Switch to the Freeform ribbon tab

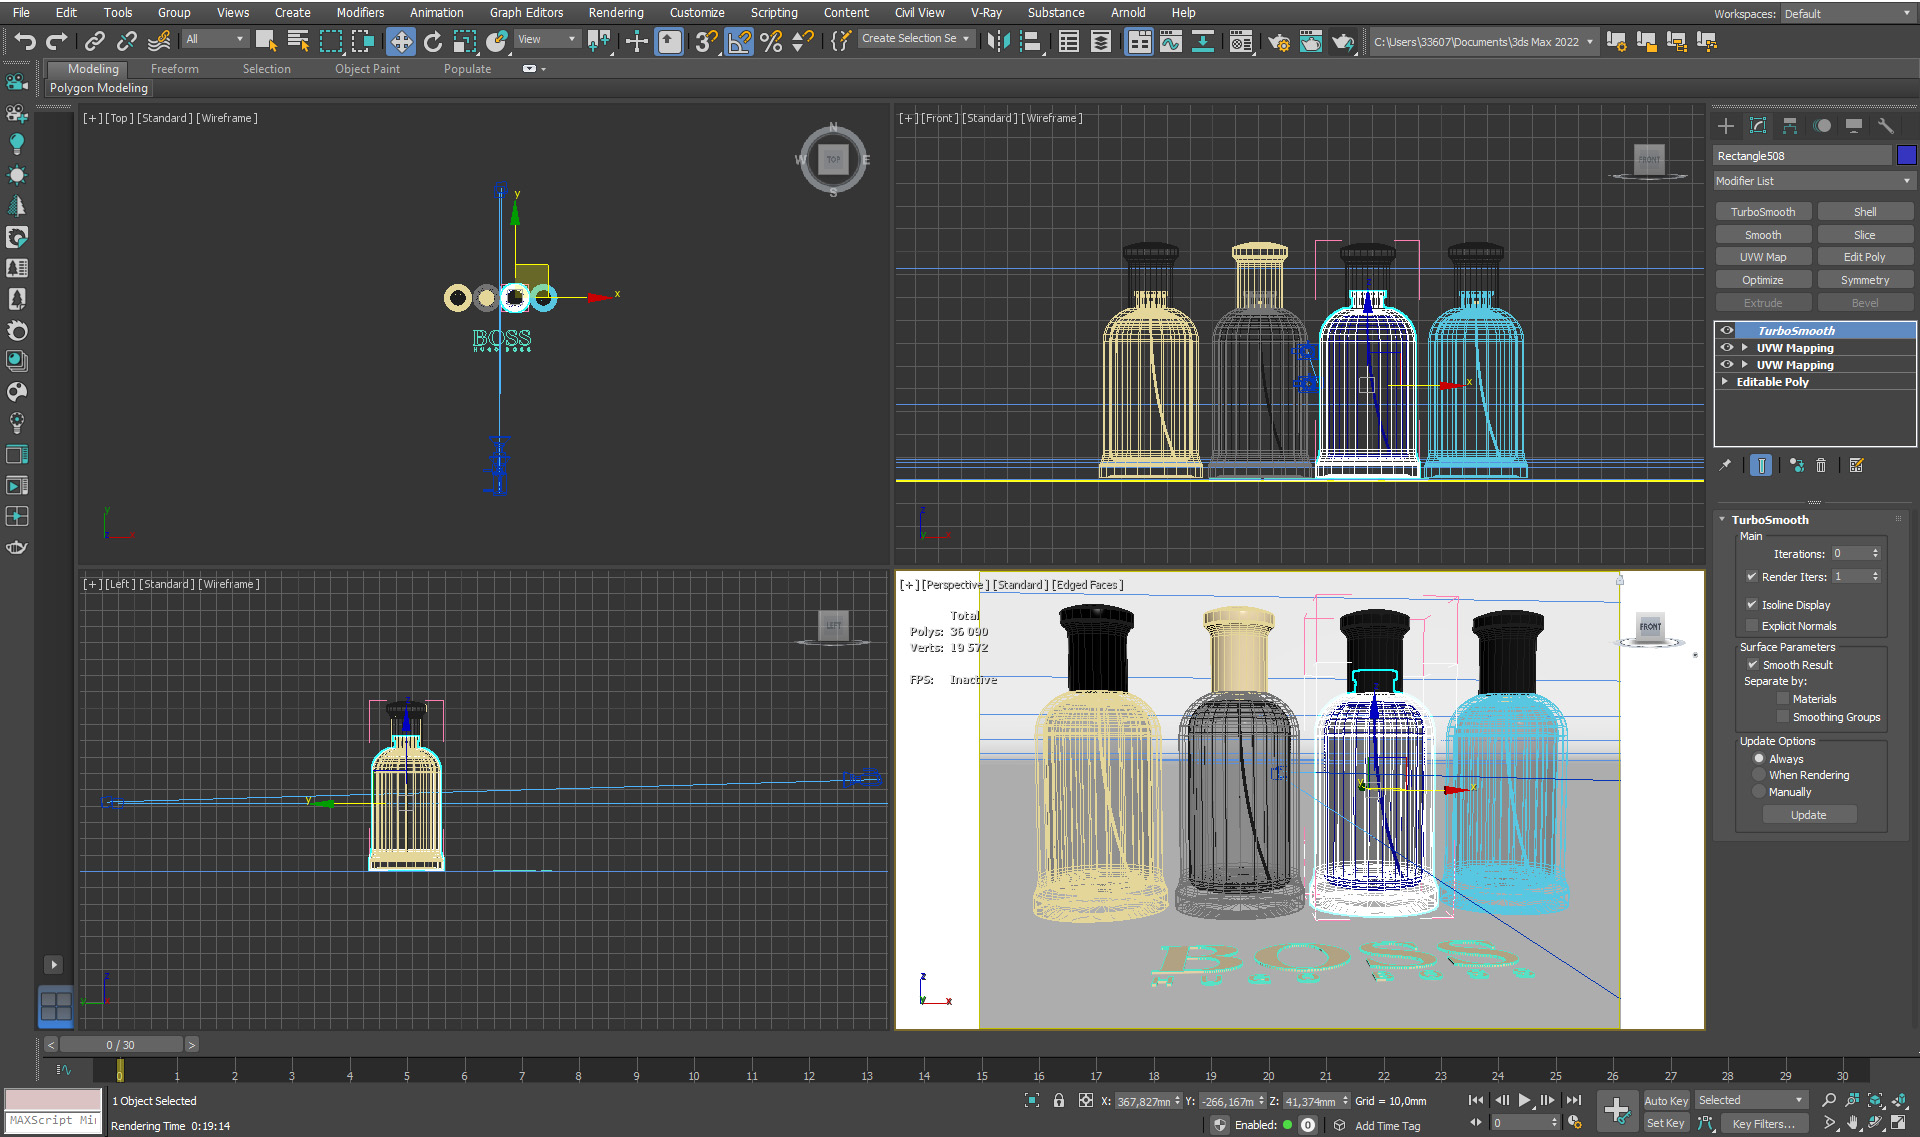175,69
